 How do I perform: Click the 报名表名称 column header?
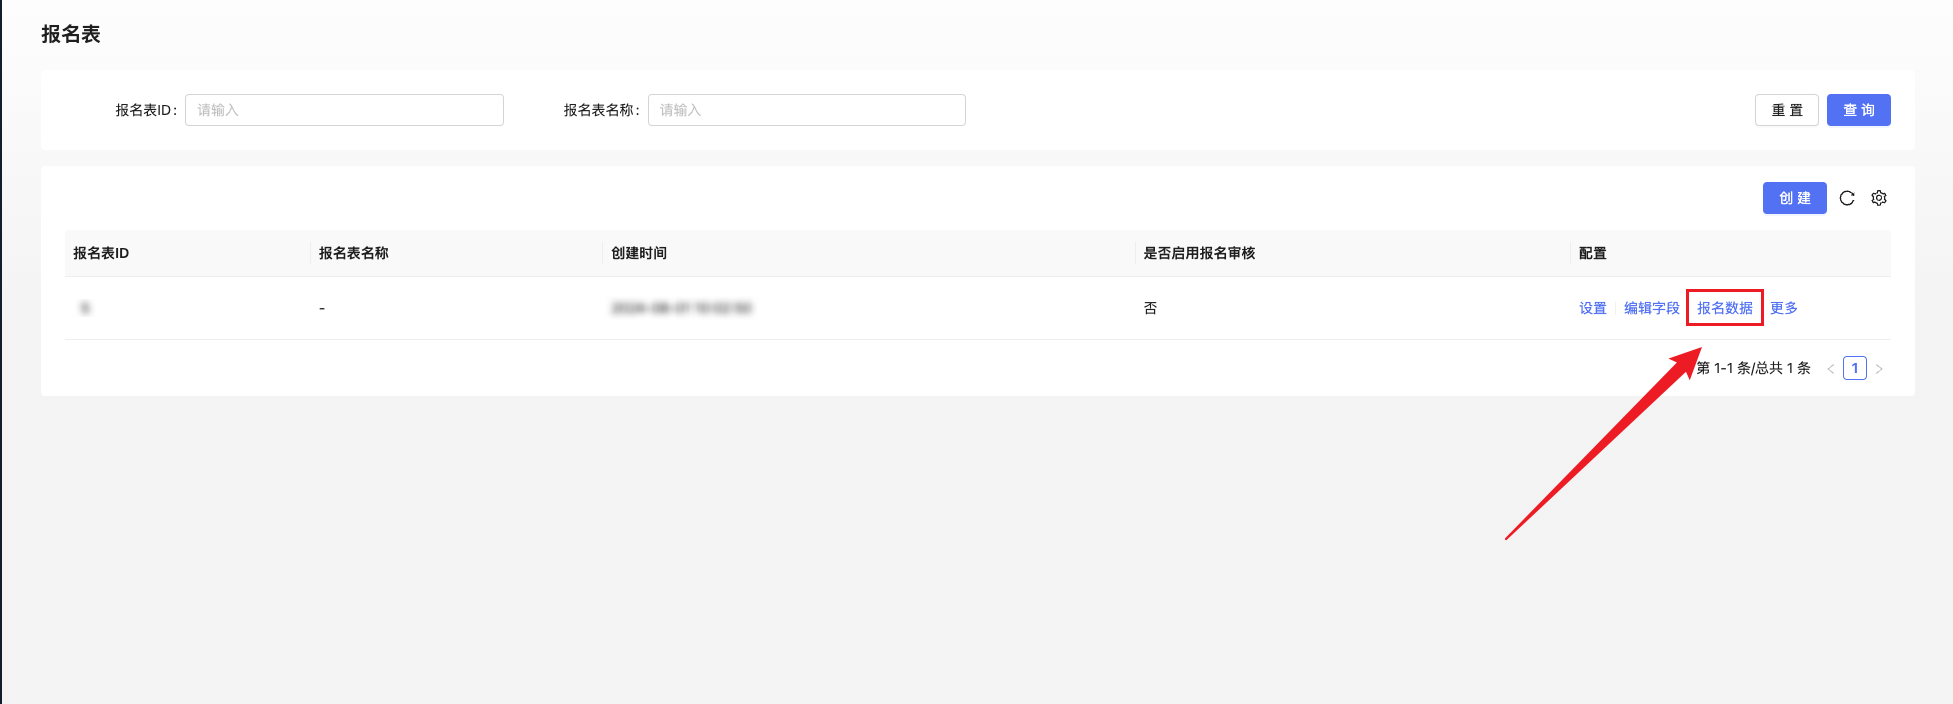354,253
